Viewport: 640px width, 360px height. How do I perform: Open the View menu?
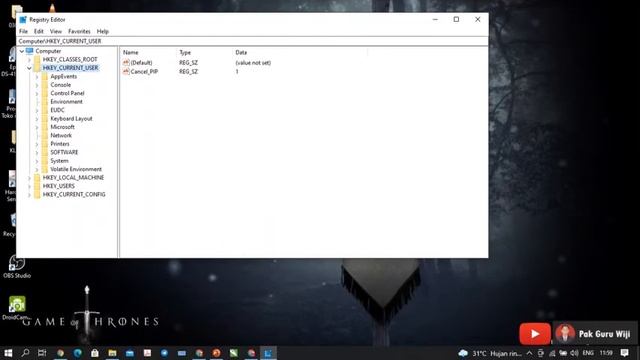[x=56, y=31]
